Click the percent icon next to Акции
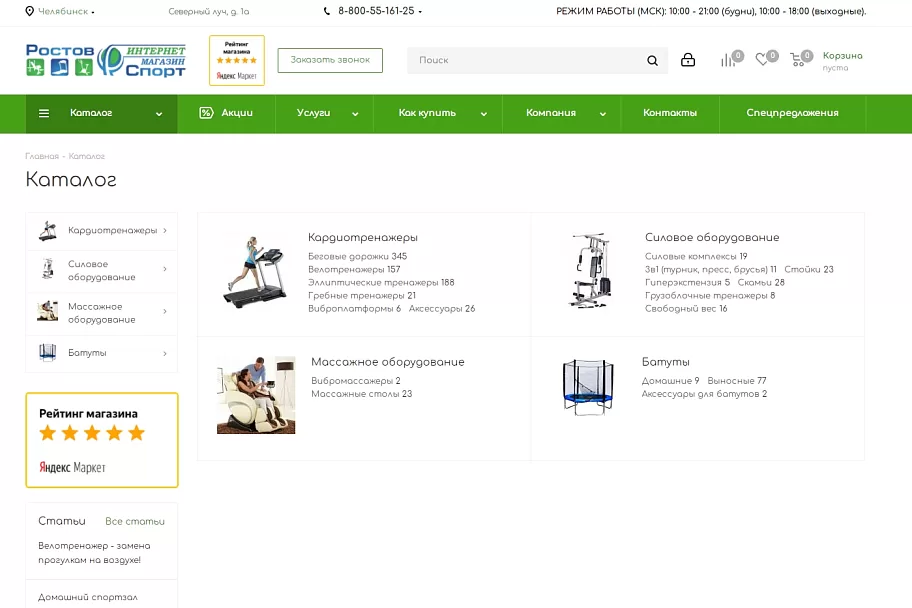Screen dimensions: 912x608 [x=206, y=113]
